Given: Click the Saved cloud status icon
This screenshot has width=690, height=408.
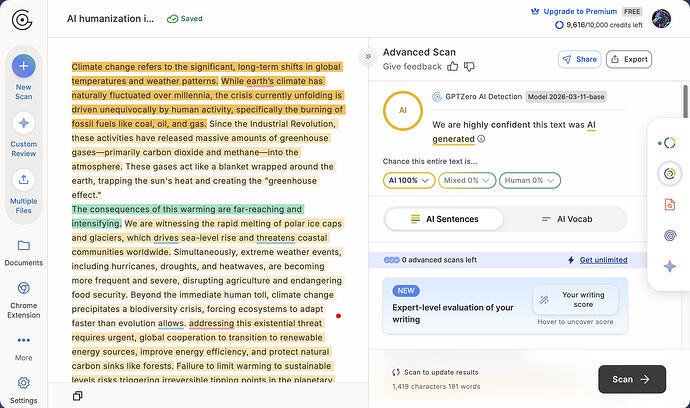Looking at the screenshot, I should (172, 18).
